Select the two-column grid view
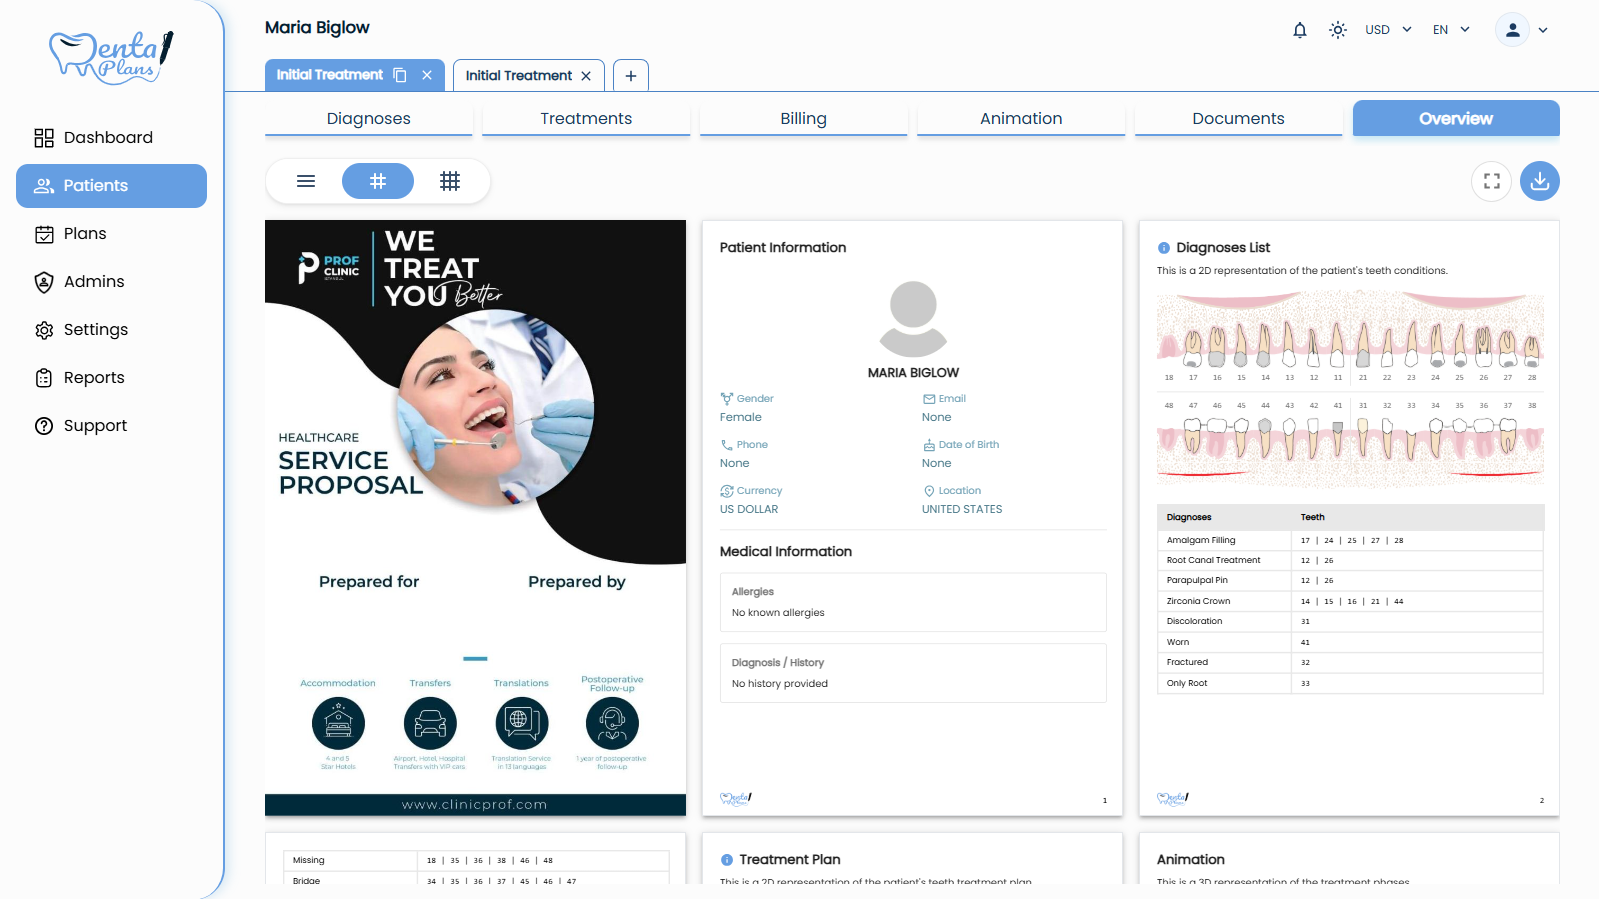This screenshot has width=1599, height=899. coord(378,181)
